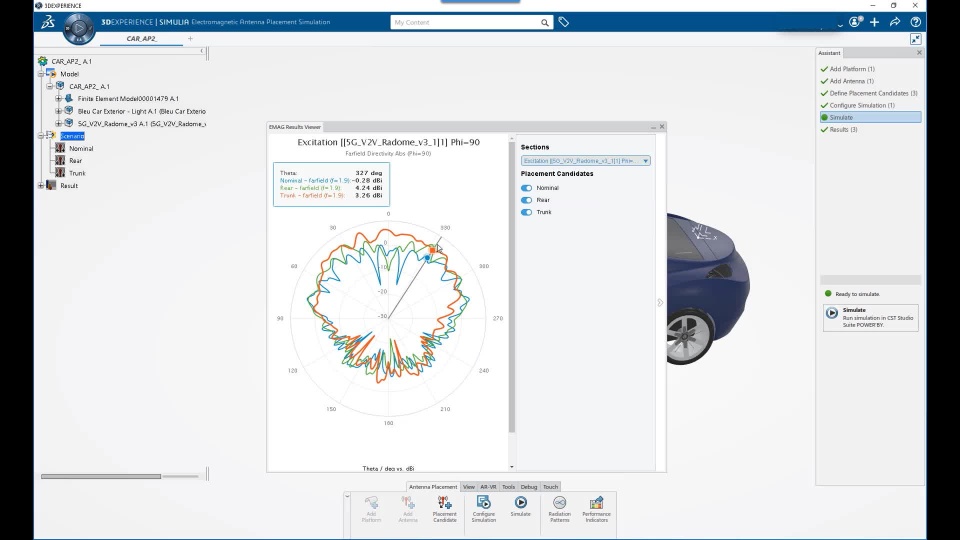The image size is (960, 540).
Task: Click the plus add-content icon in header
Action: 875,22
